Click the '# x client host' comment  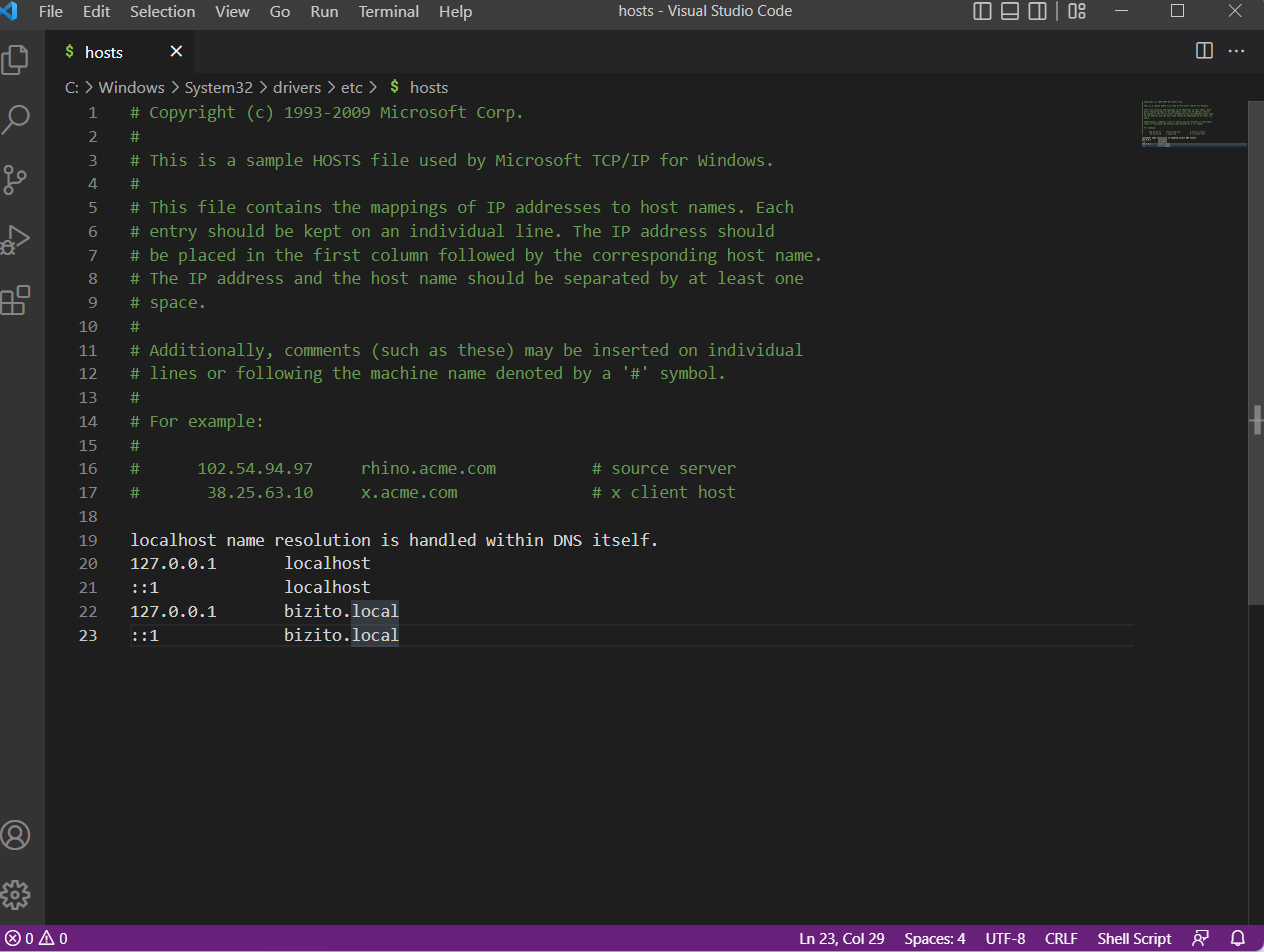(664, 492)
